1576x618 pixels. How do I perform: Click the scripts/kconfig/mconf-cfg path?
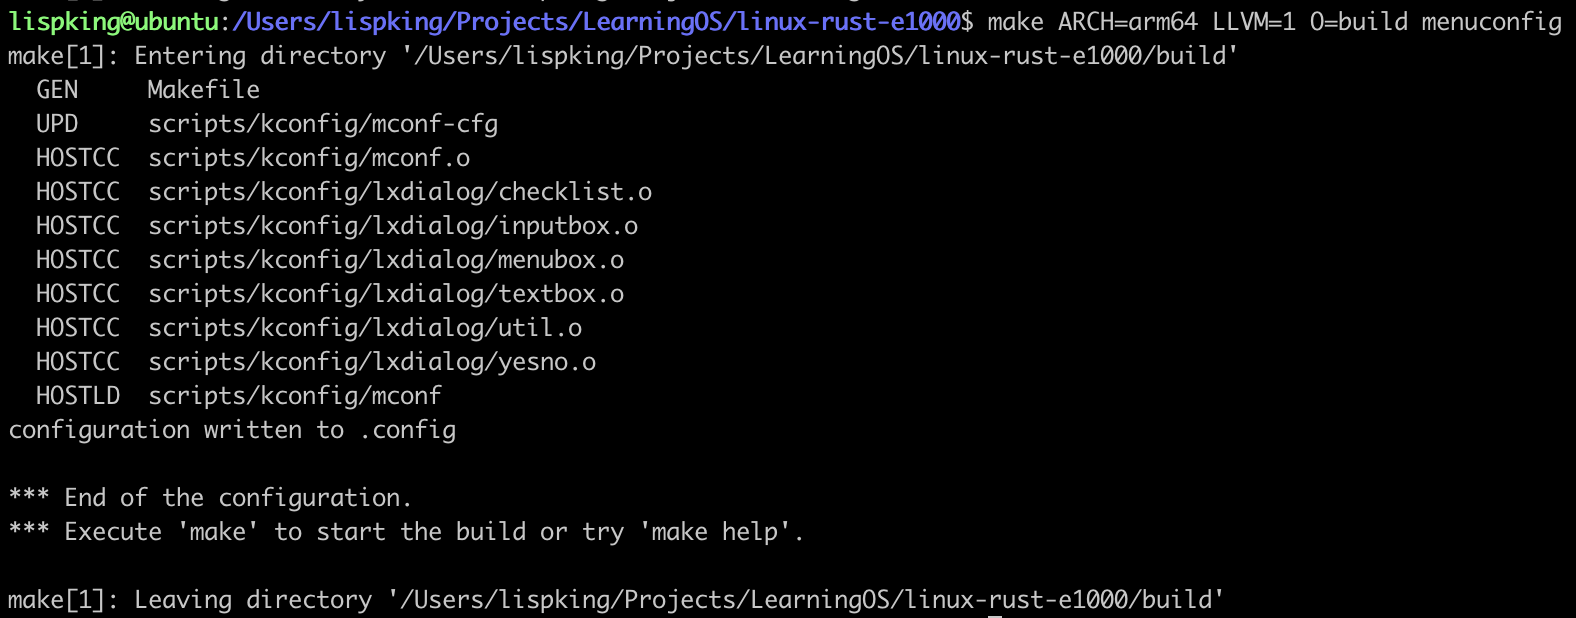tap(323, 124)
